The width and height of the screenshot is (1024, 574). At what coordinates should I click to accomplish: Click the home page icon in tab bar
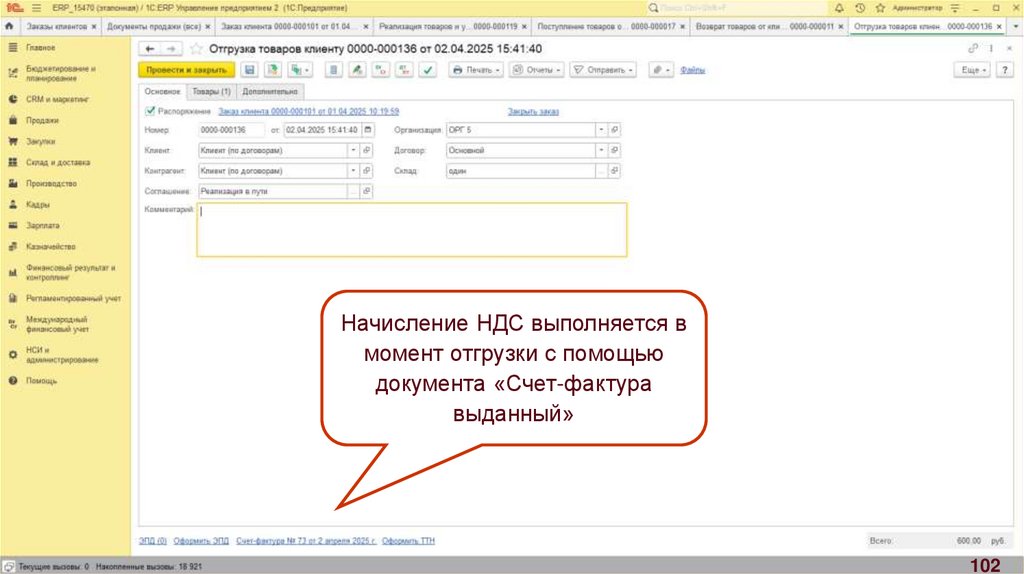coord(9,26)
